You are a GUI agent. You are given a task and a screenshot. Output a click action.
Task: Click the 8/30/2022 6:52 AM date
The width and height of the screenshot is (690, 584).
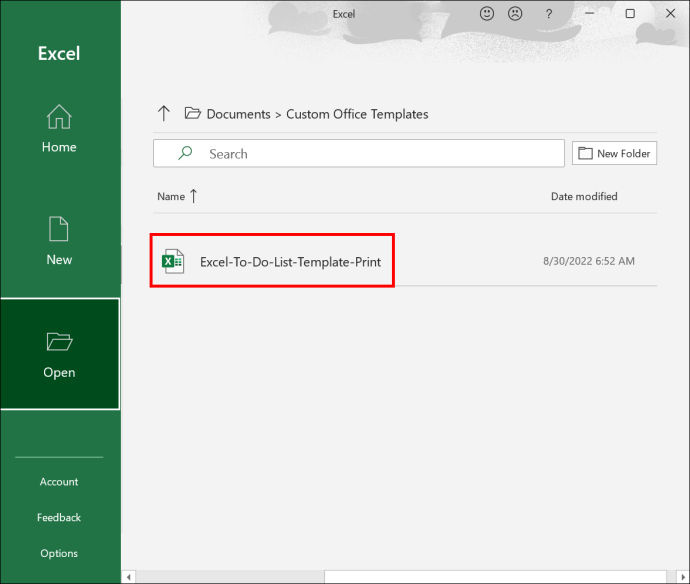[x=589, y=261]
